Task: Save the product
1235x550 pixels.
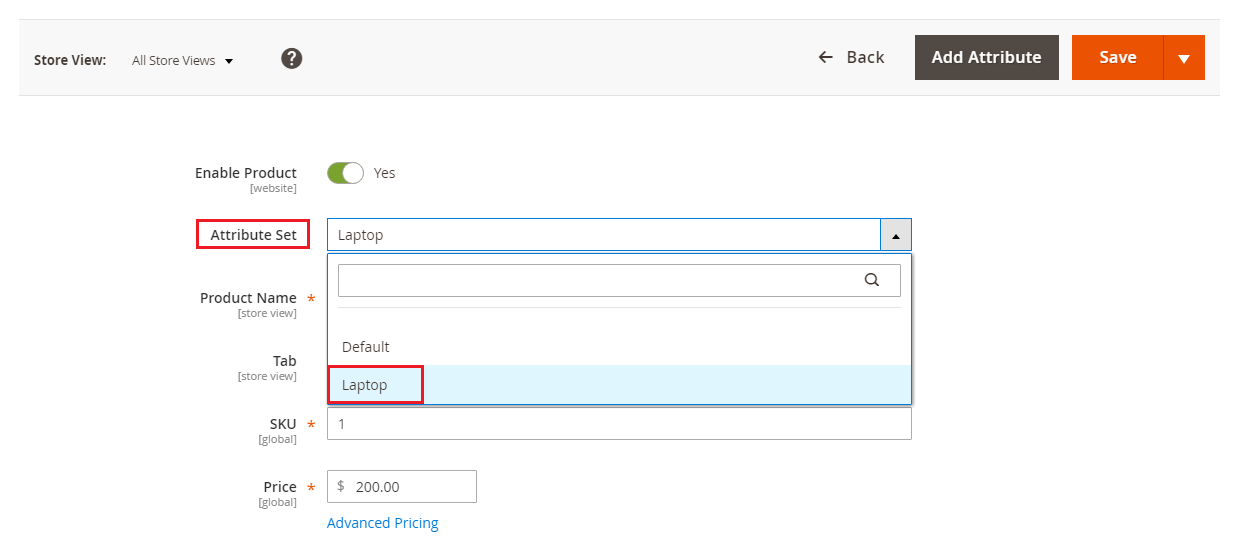Action: pyautogui.click(x=1118, y=58)
